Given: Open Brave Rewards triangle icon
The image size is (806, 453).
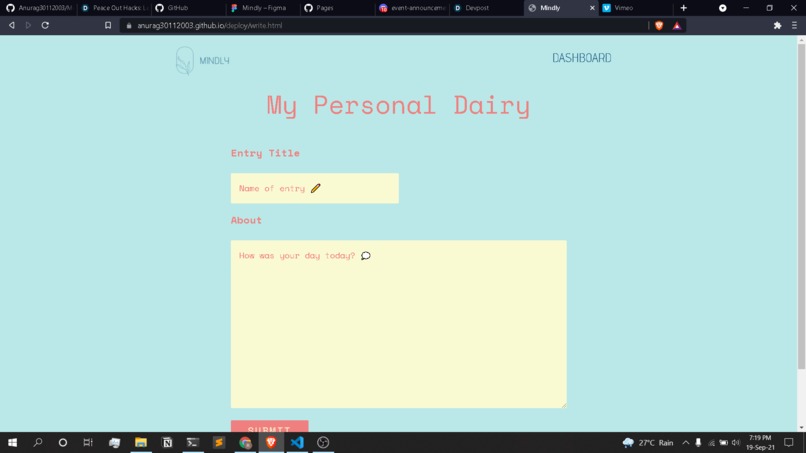Looking at the screenshot, I should (x=677, y=25).
